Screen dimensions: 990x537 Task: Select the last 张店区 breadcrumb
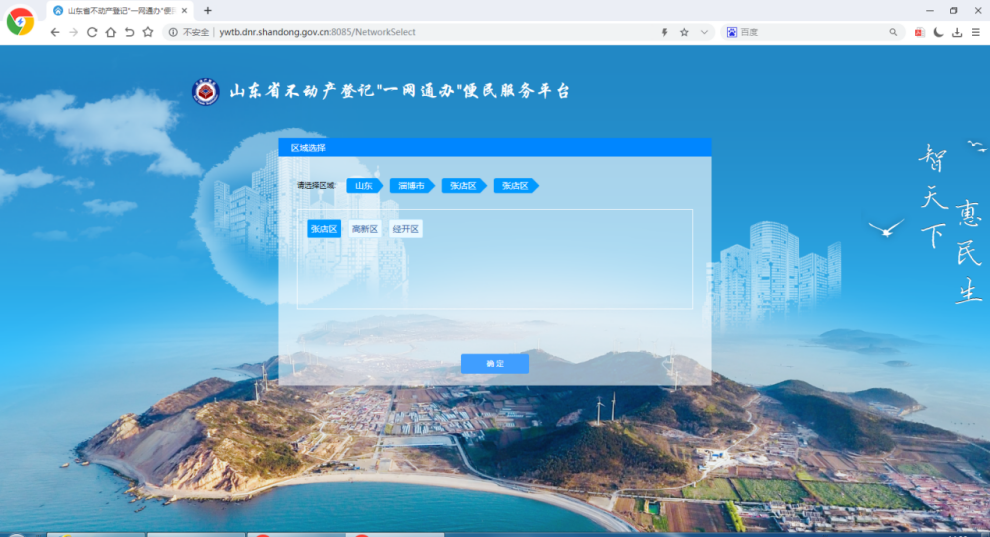point(515,186)
